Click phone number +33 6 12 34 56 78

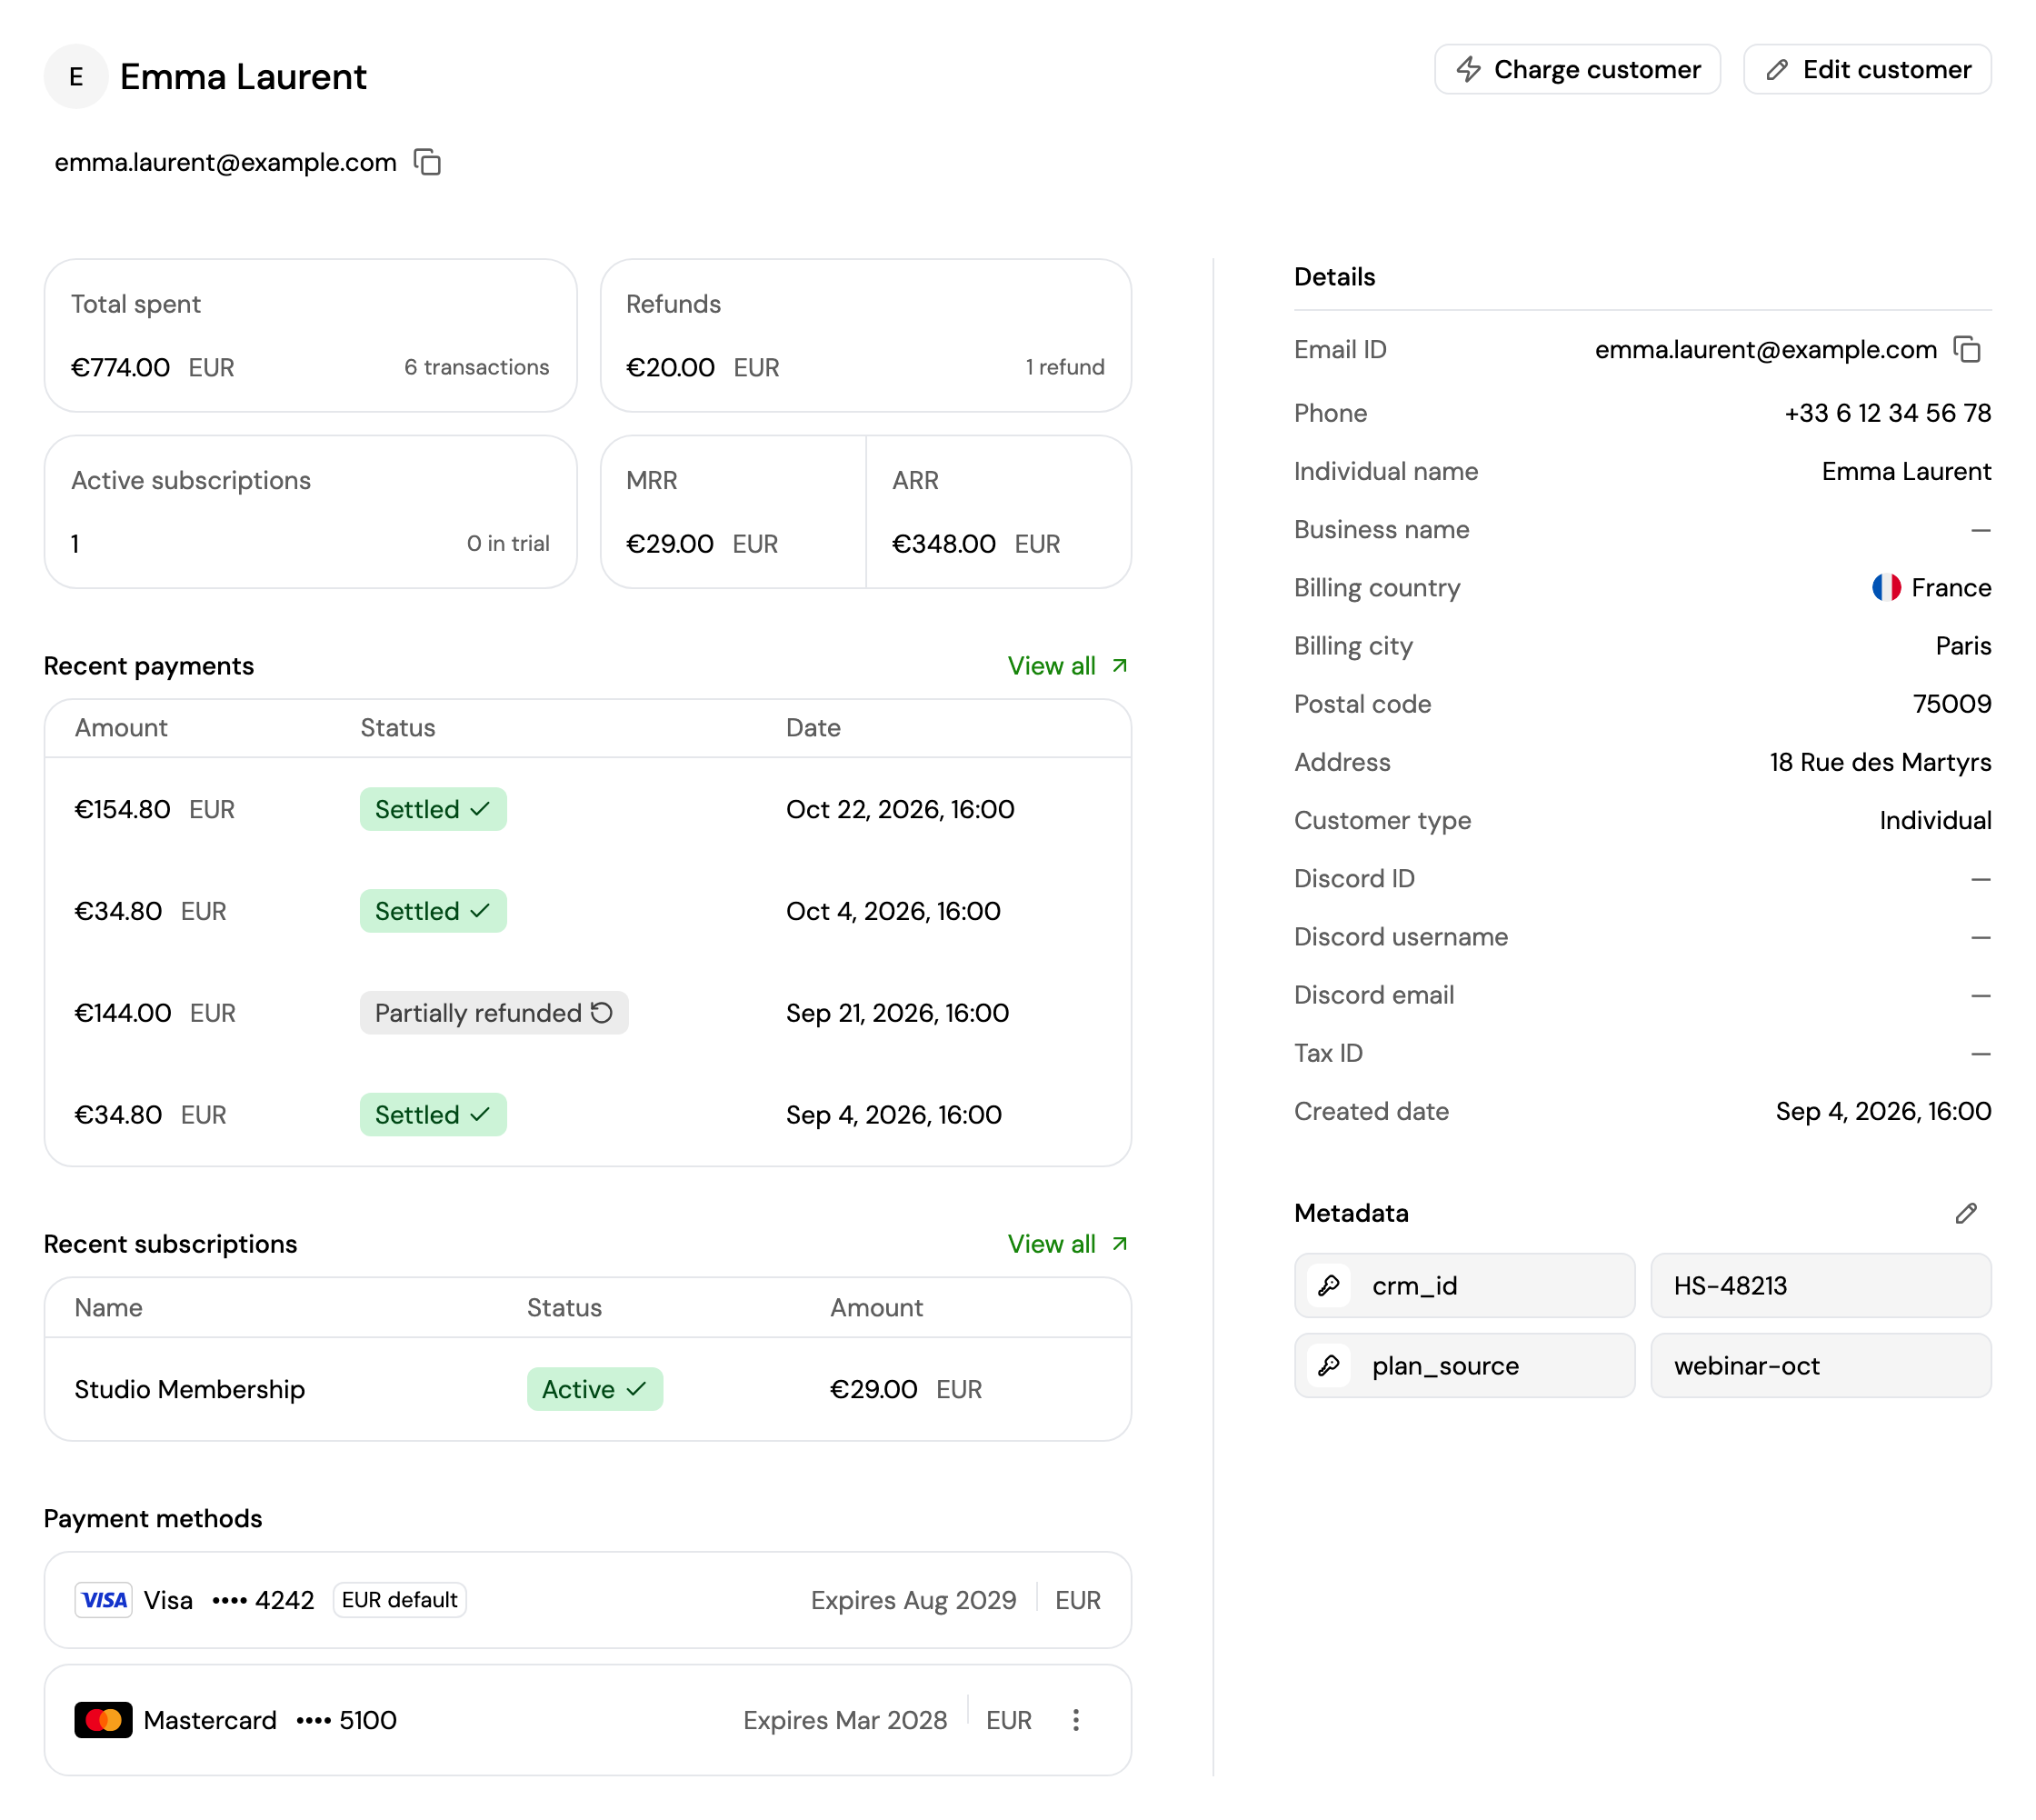click(1887, 413)
